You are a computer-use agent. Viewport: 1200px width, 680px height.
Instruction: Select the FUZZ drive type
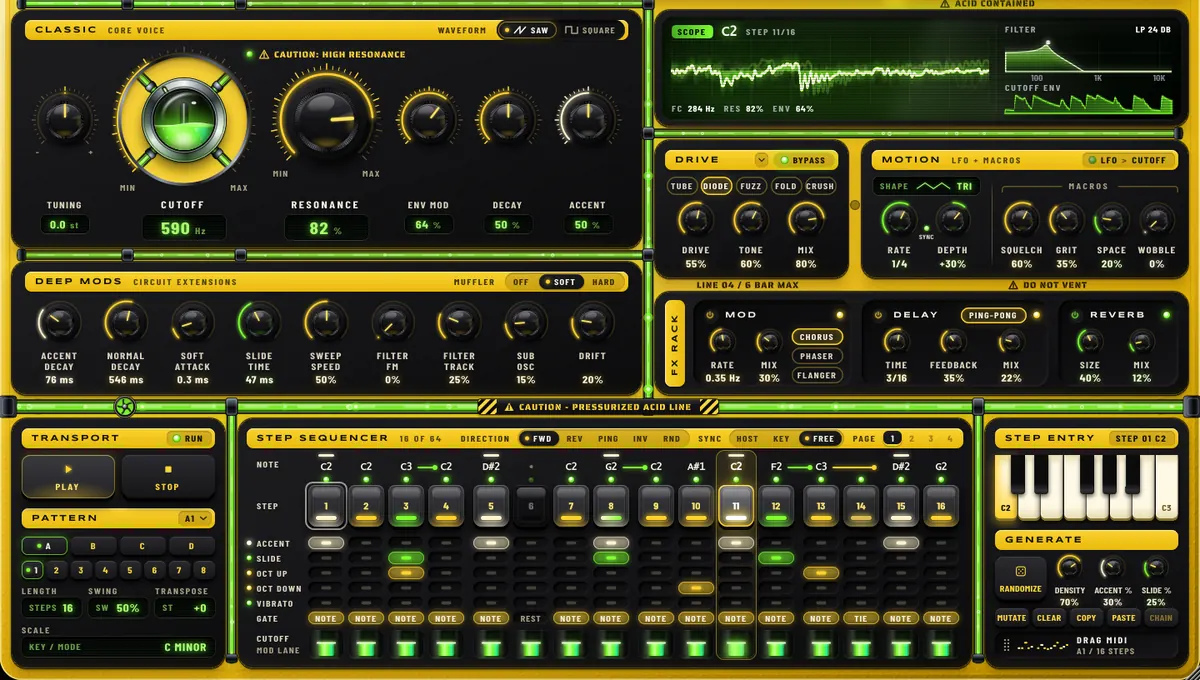tap(750, 186)
